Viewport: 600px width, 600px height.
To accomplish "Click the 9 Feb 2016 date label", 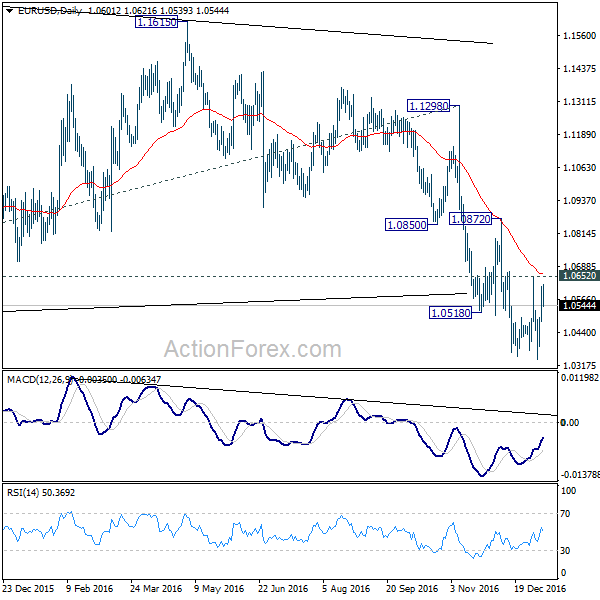I will tap(90, 588).
